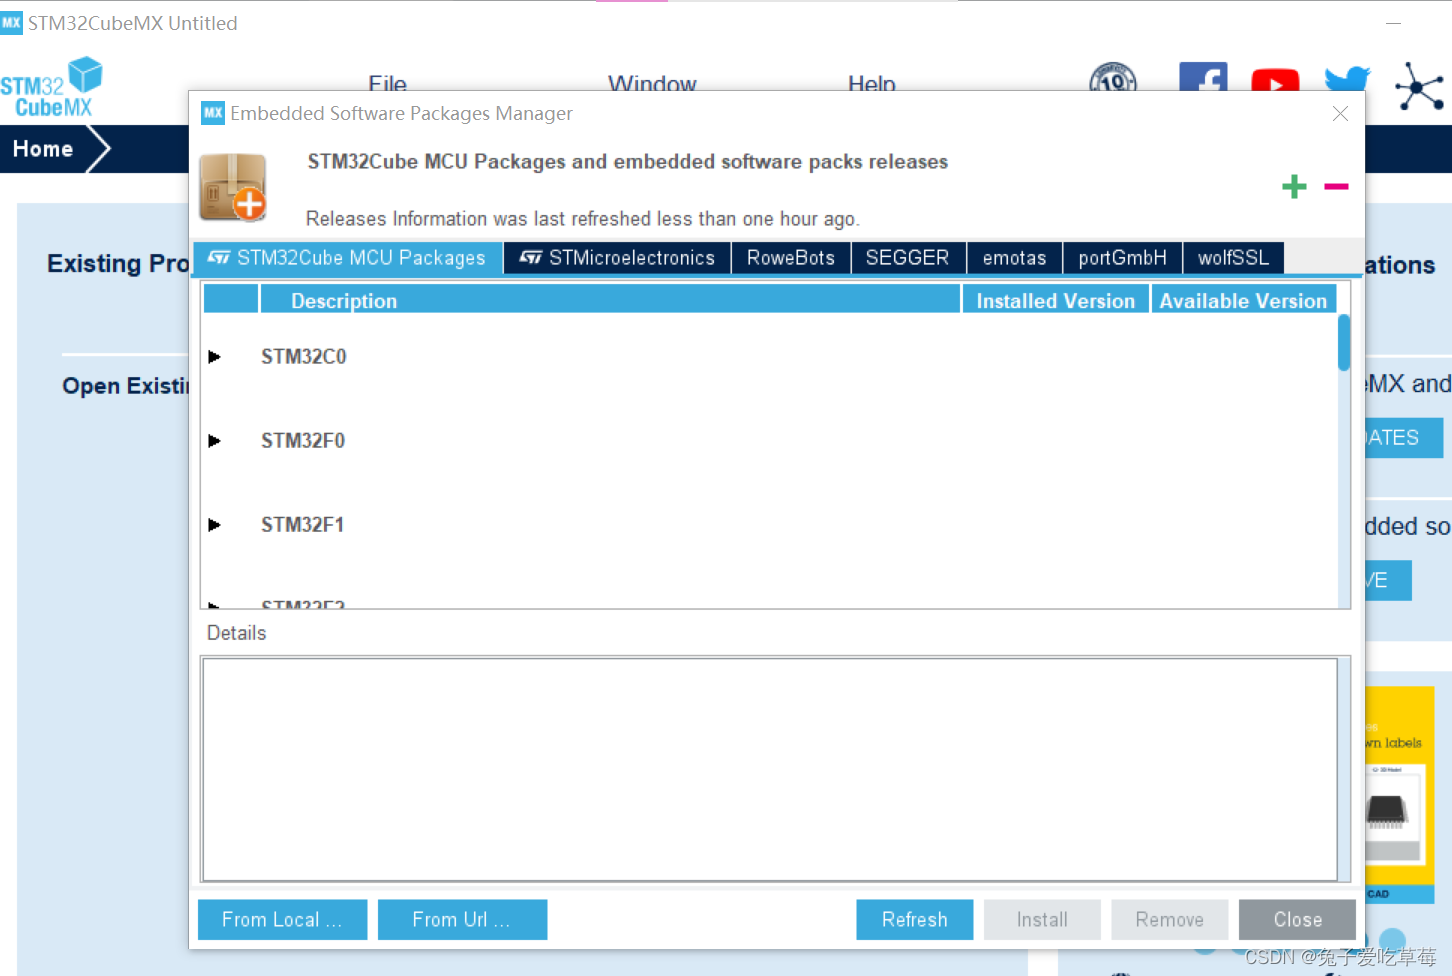Select the portGmbH tab
Screen dimensions: 1452x976
1123,258
